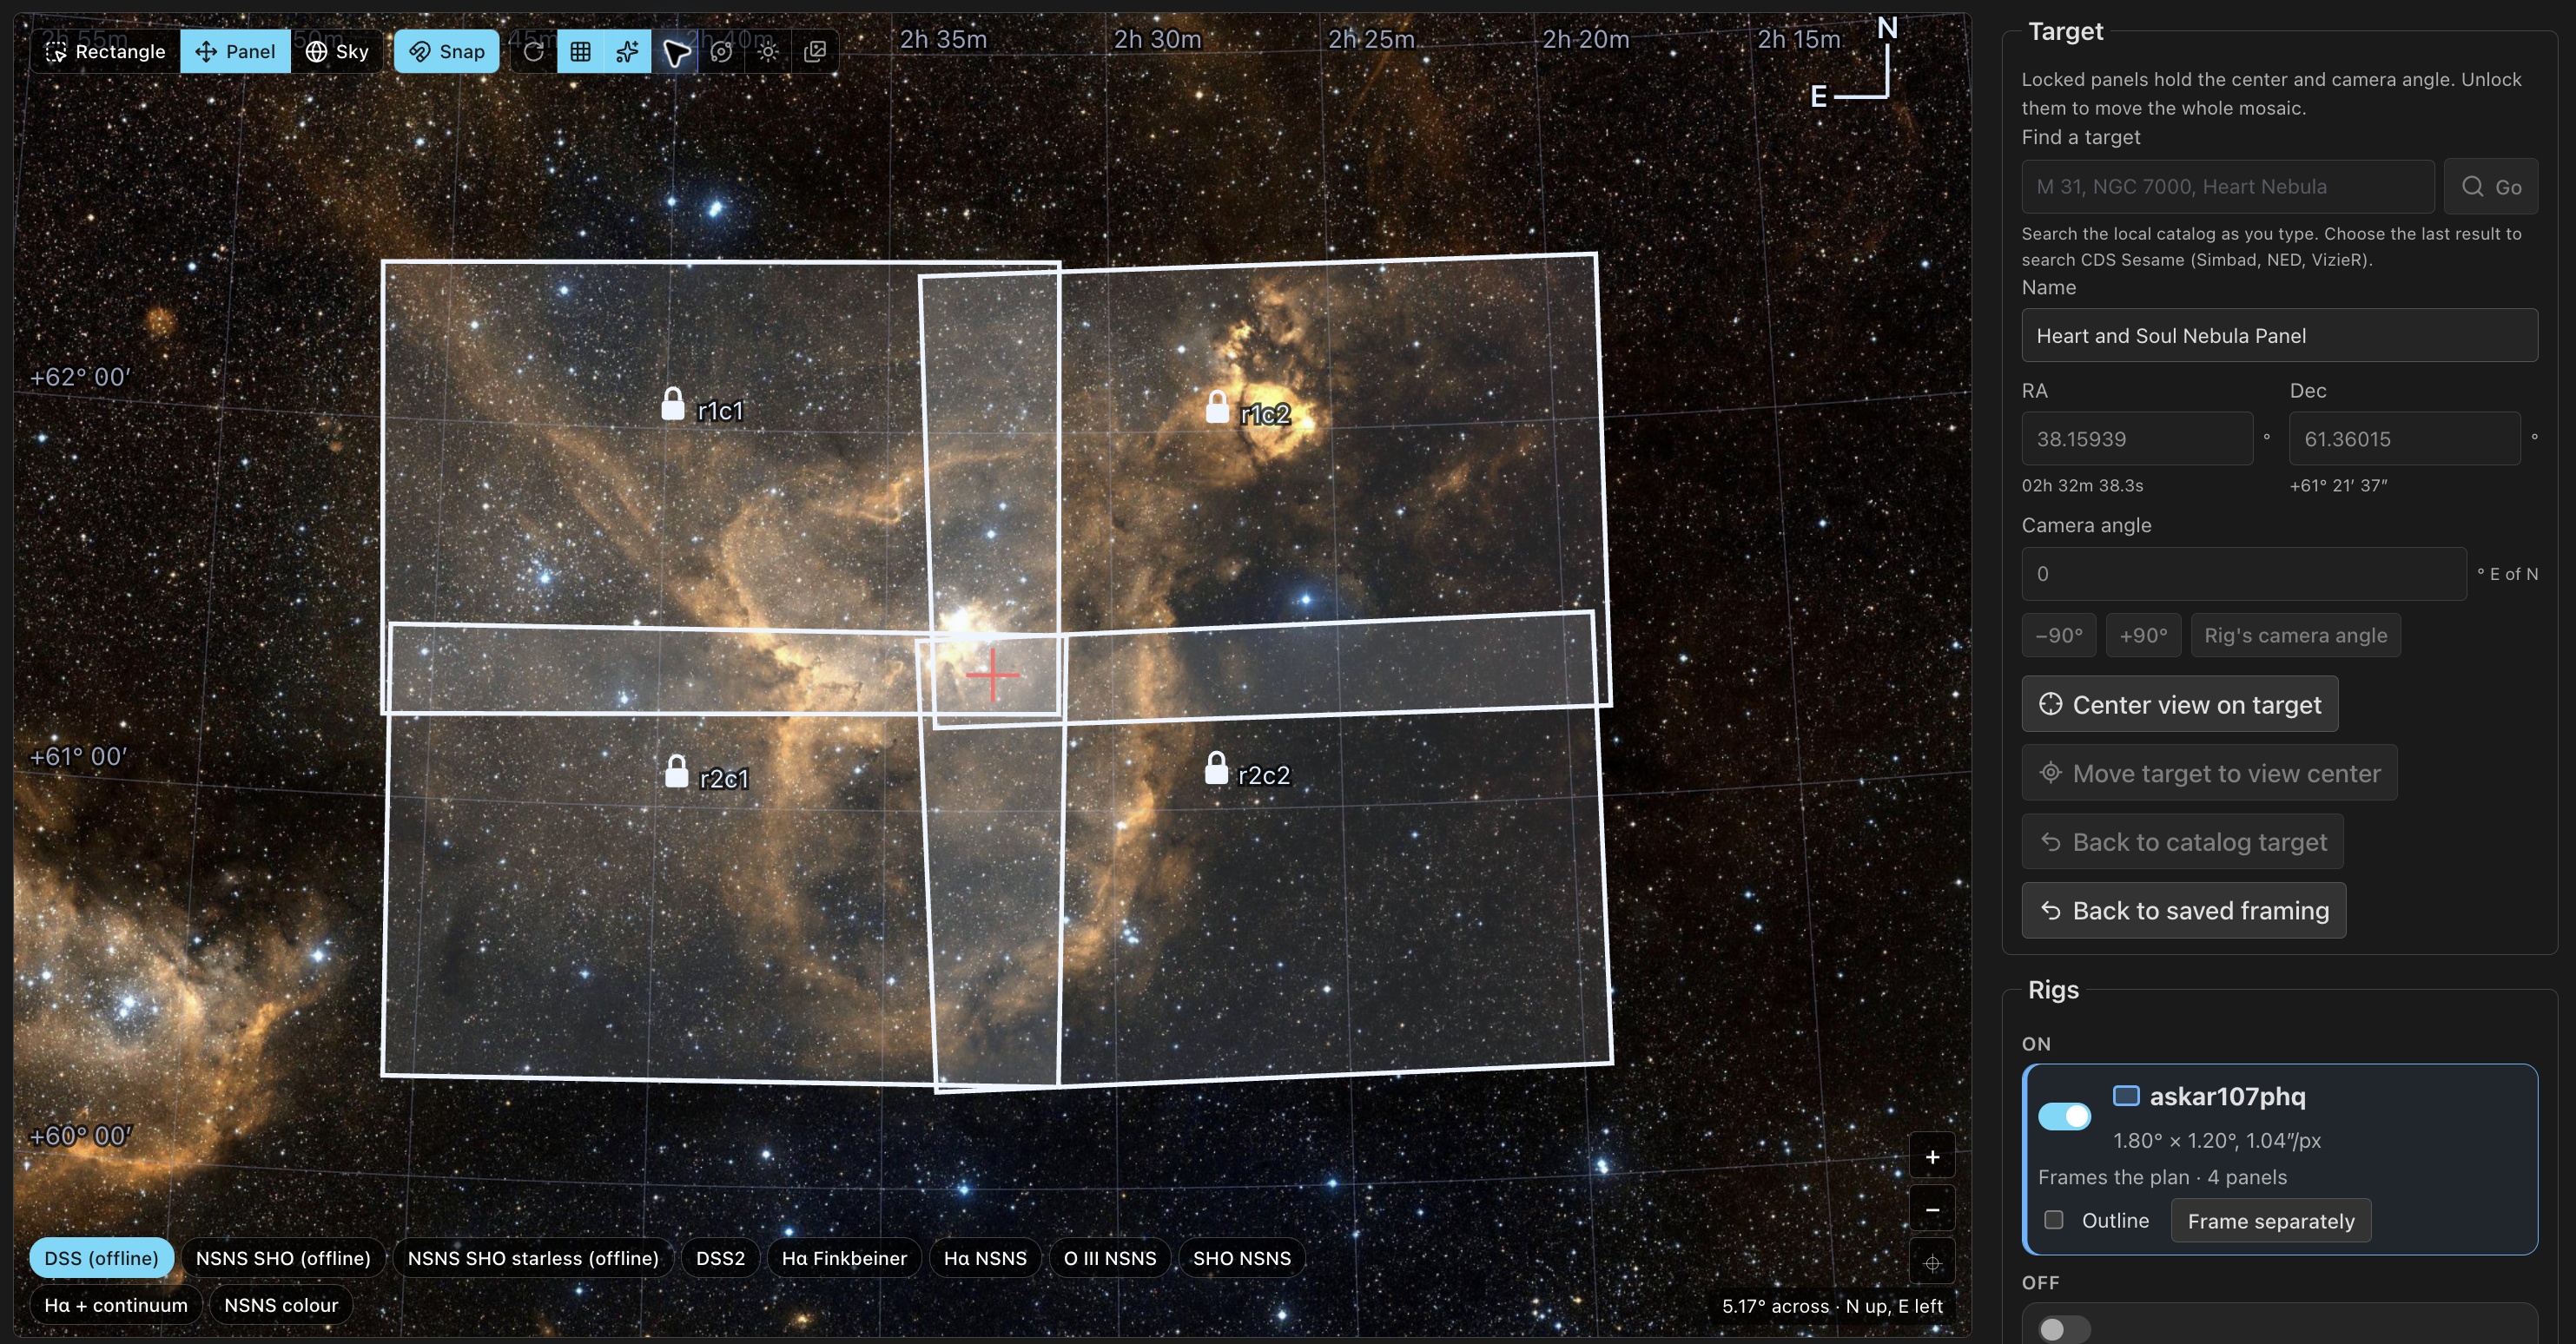Switch to O III NSNS survey
The image size is (2576, 1344).
[1110, 1258]
